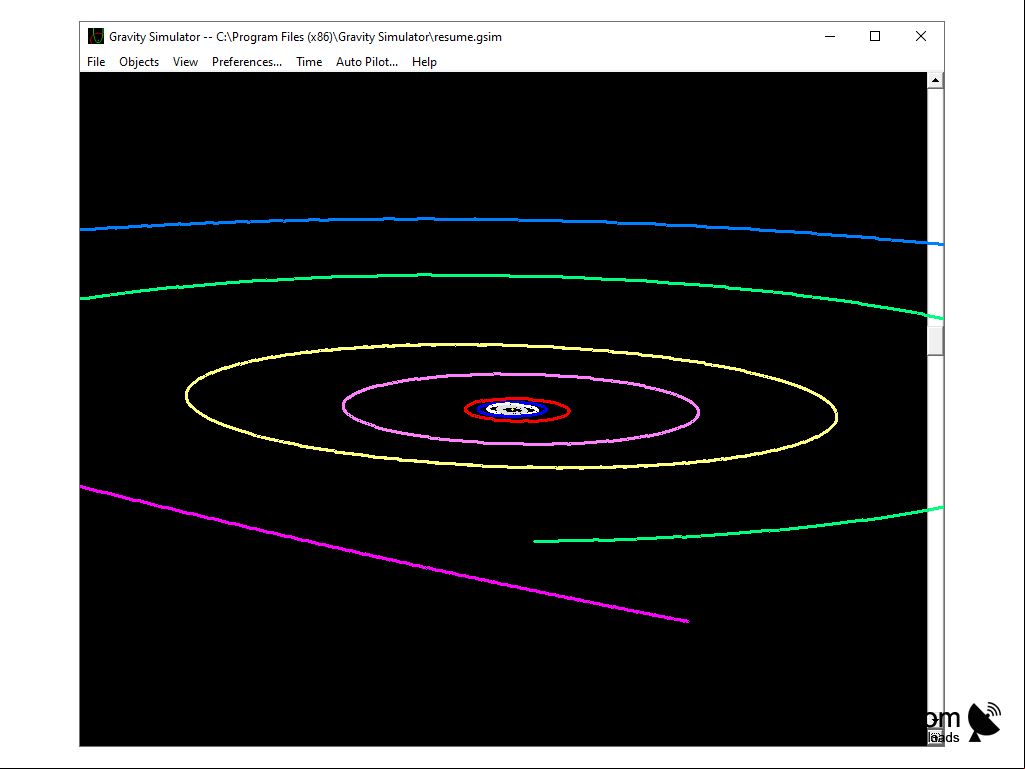Open the File menu
Image resolution: width=1025 pixels, height=769 pixels.
coord(96,62)
